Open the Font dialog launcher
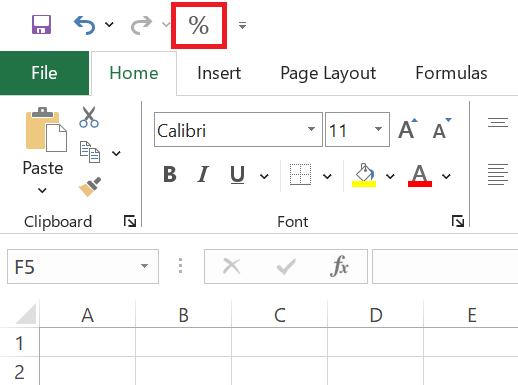 click(x=458, y=221)
